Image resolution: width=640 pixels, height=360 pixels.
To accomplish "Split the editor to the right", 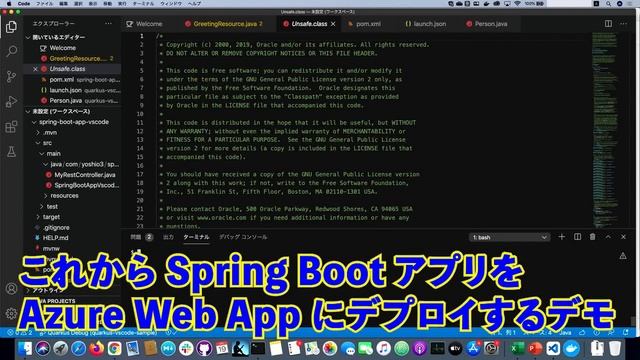I will tap(608, 24).
